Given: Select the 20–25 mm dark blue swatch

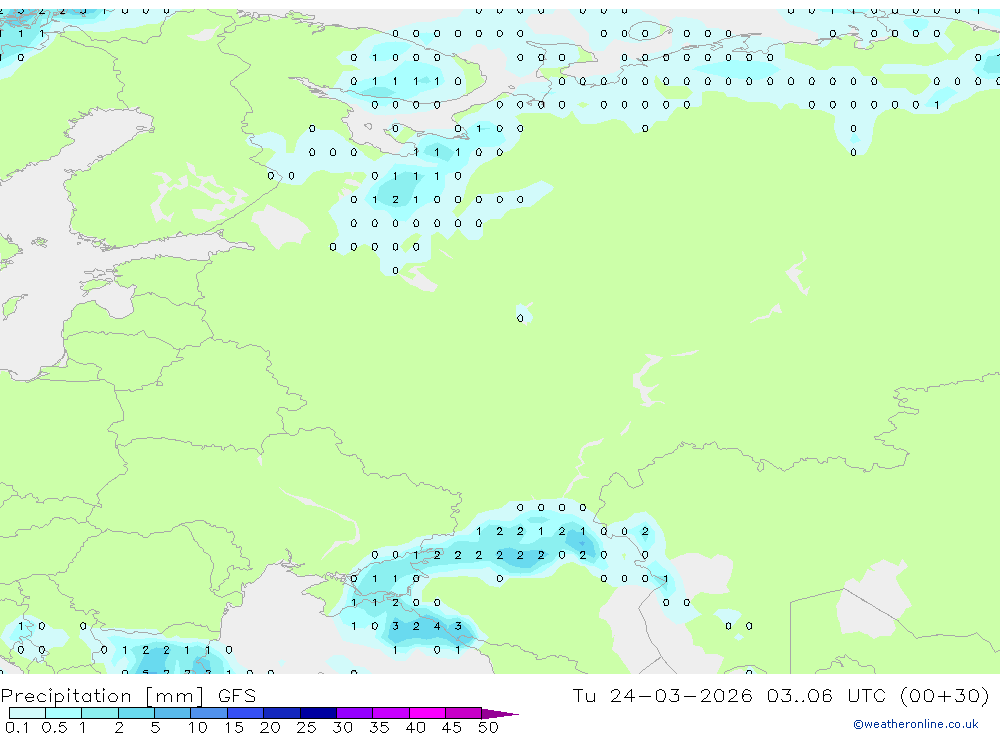Looking at the screenshot, I should tap(282, 713).
